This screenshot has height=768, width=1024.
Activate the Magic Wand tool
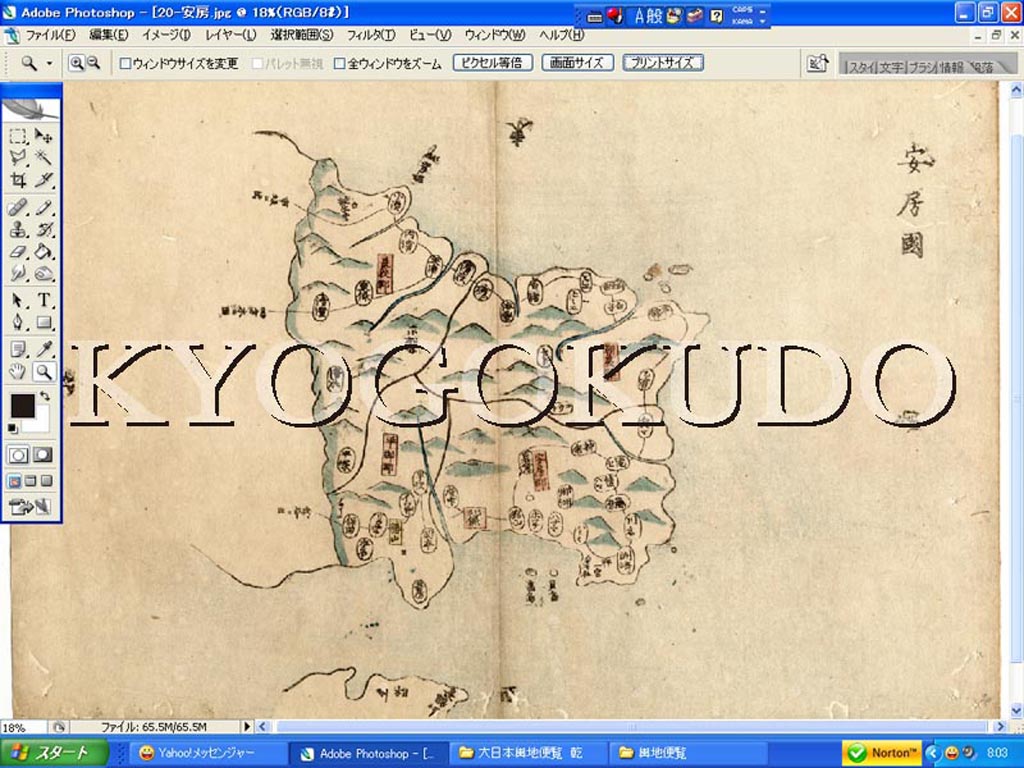pyautogui.click(x=43, y=157)
